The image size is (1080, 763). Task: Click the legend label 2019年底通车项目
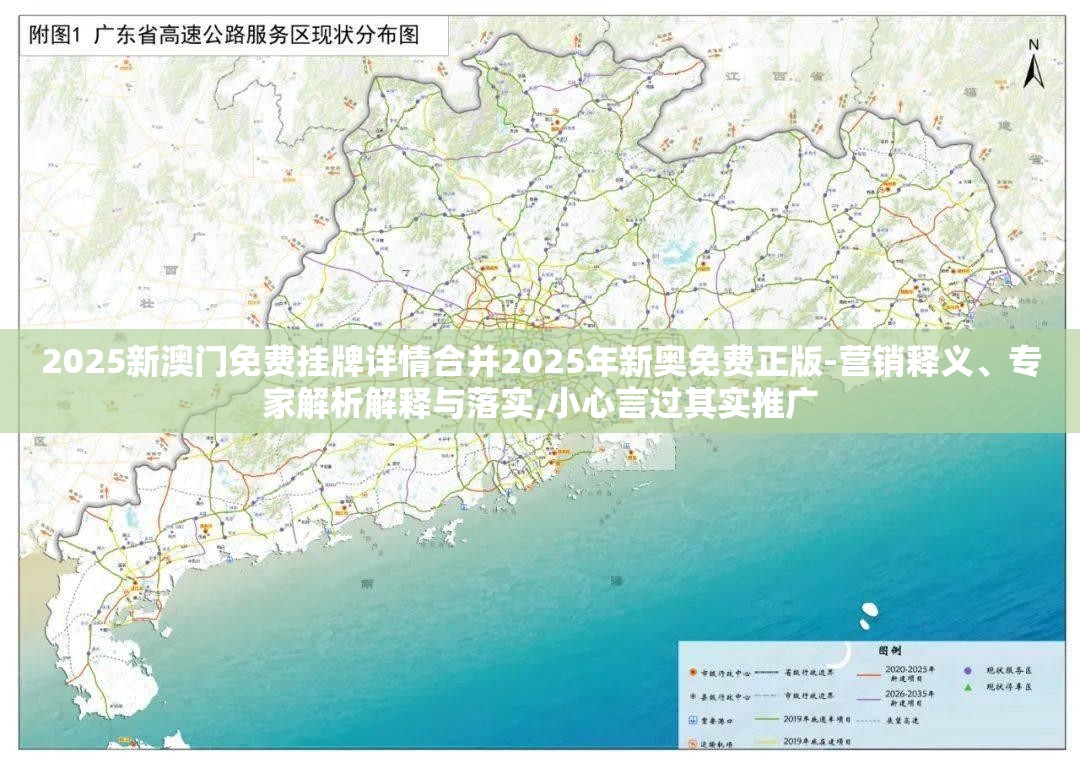click(818, 720)
